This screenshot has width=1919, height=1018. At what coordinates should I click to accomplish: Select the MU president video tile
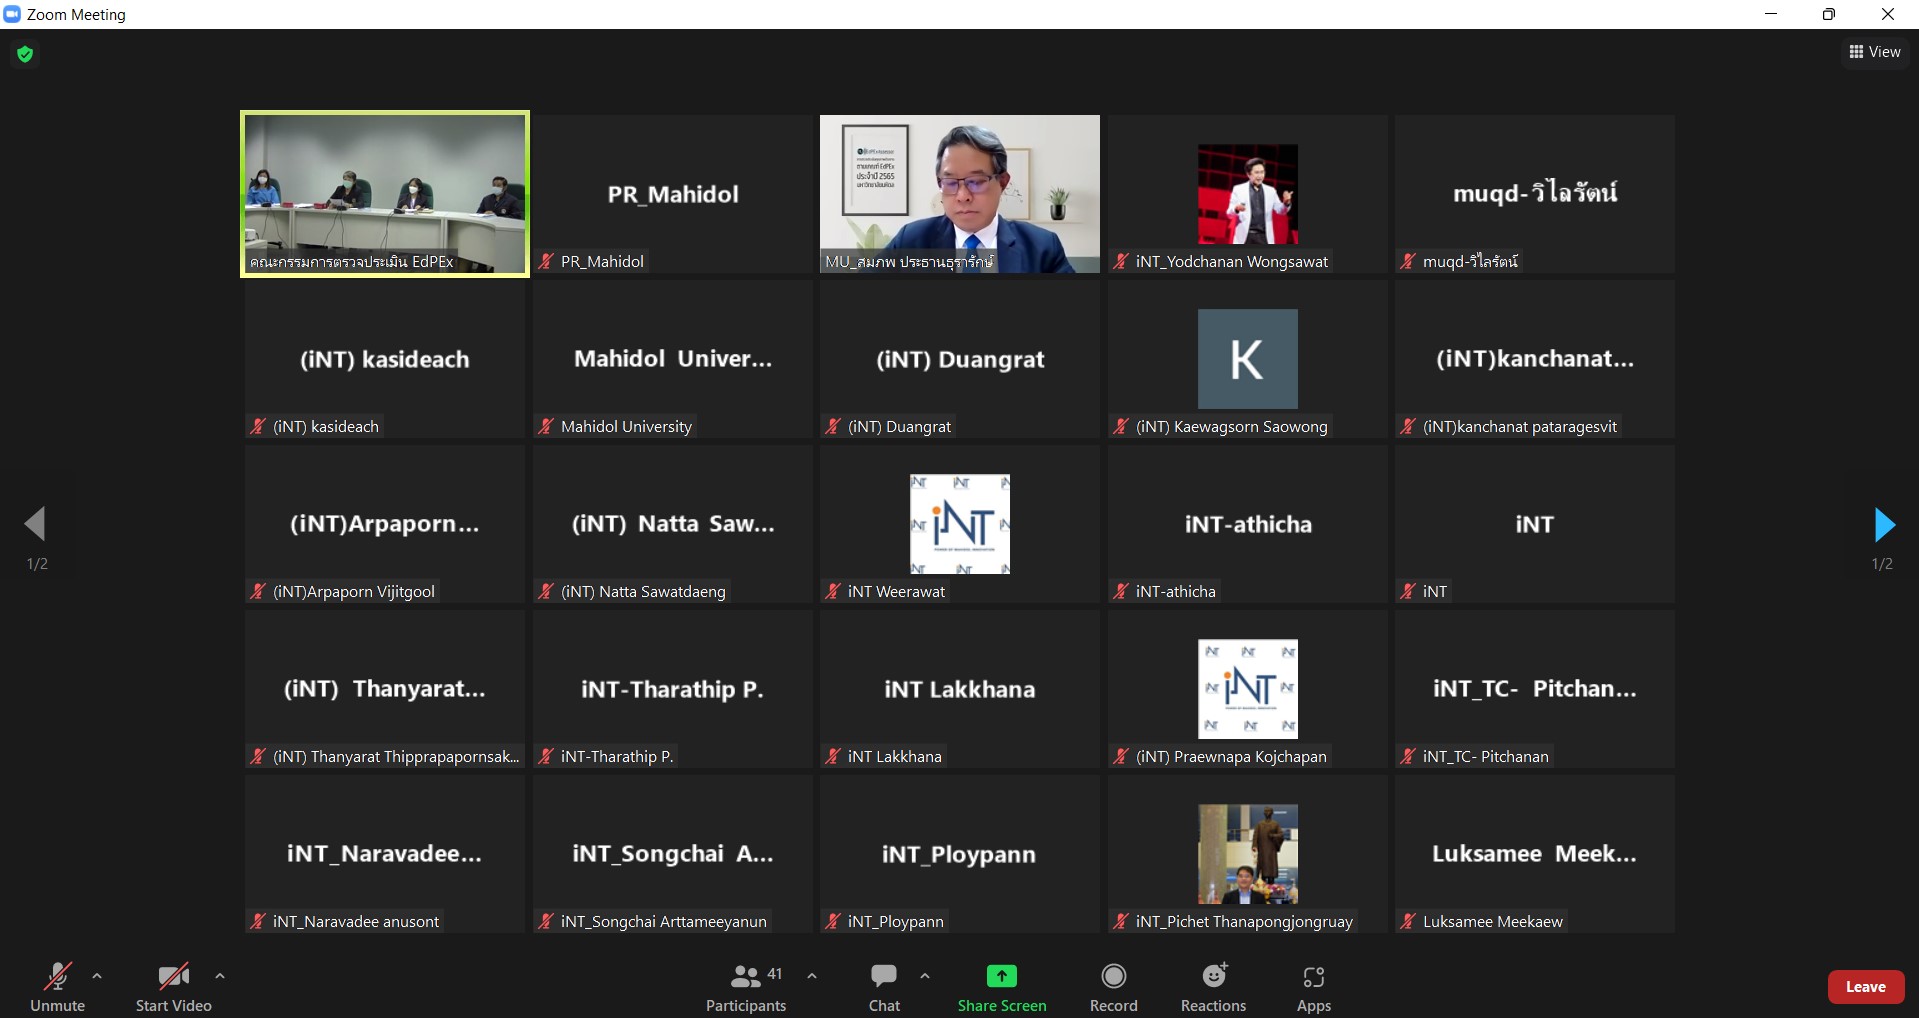coord(959,193)
